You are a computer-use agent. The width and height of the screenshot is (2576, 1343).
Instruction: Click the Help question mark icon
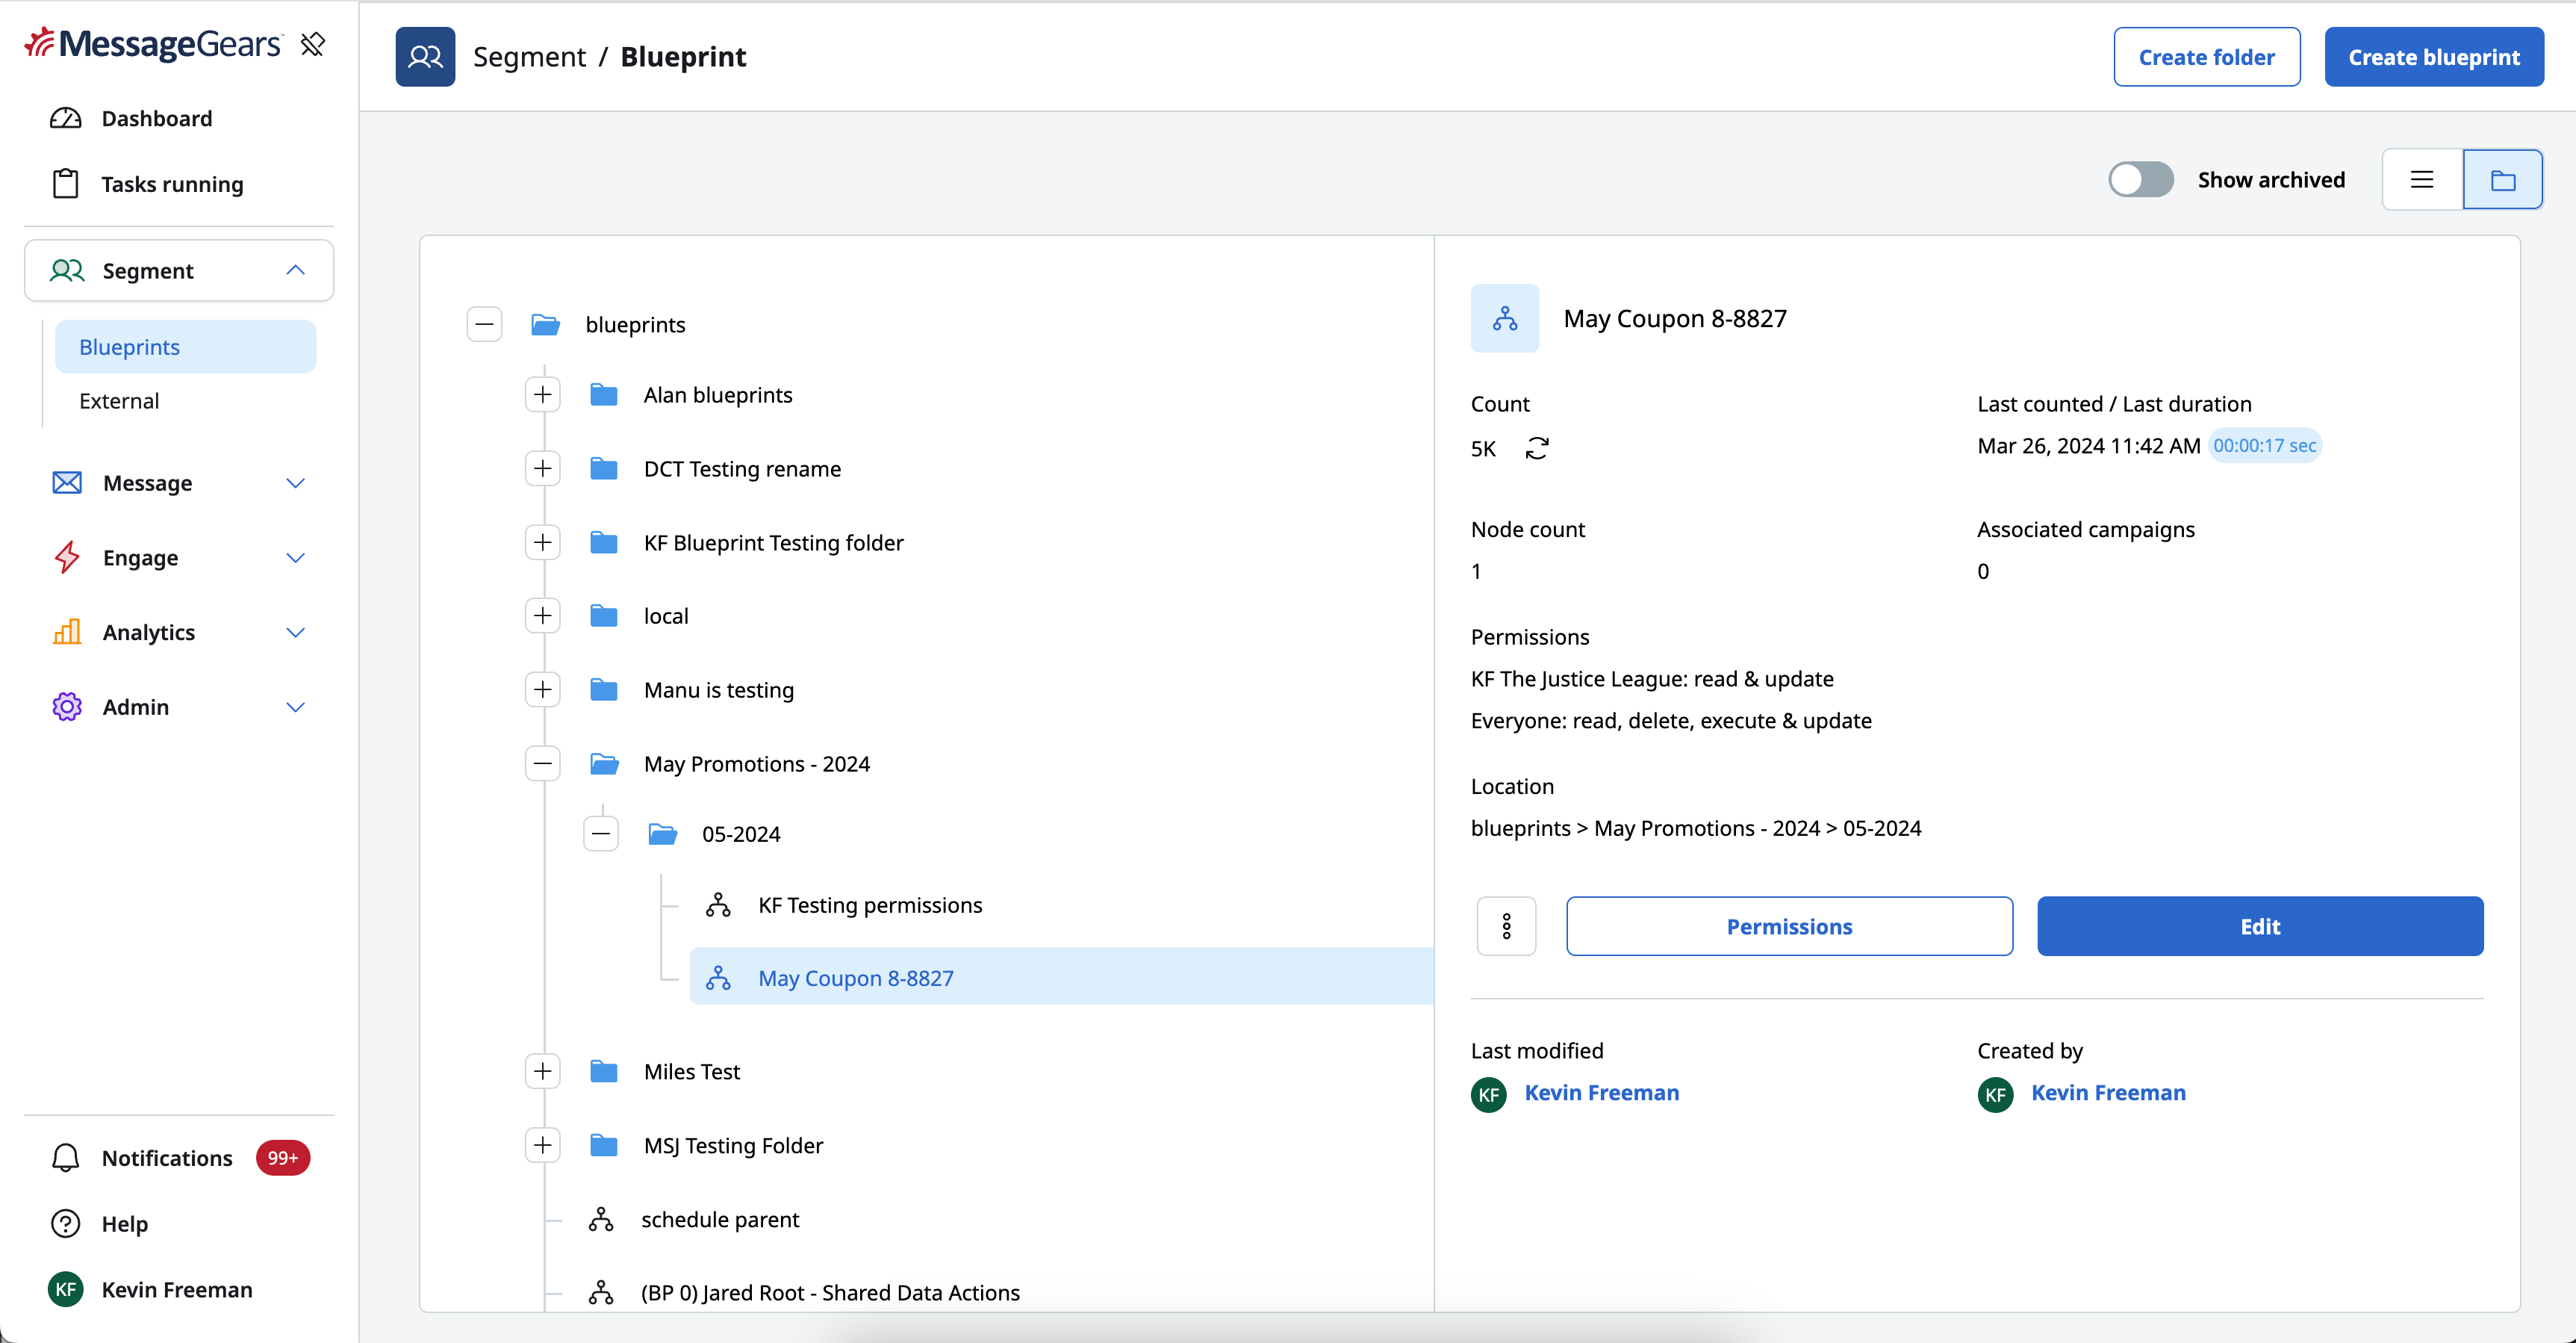click(x=66, y=1223)
